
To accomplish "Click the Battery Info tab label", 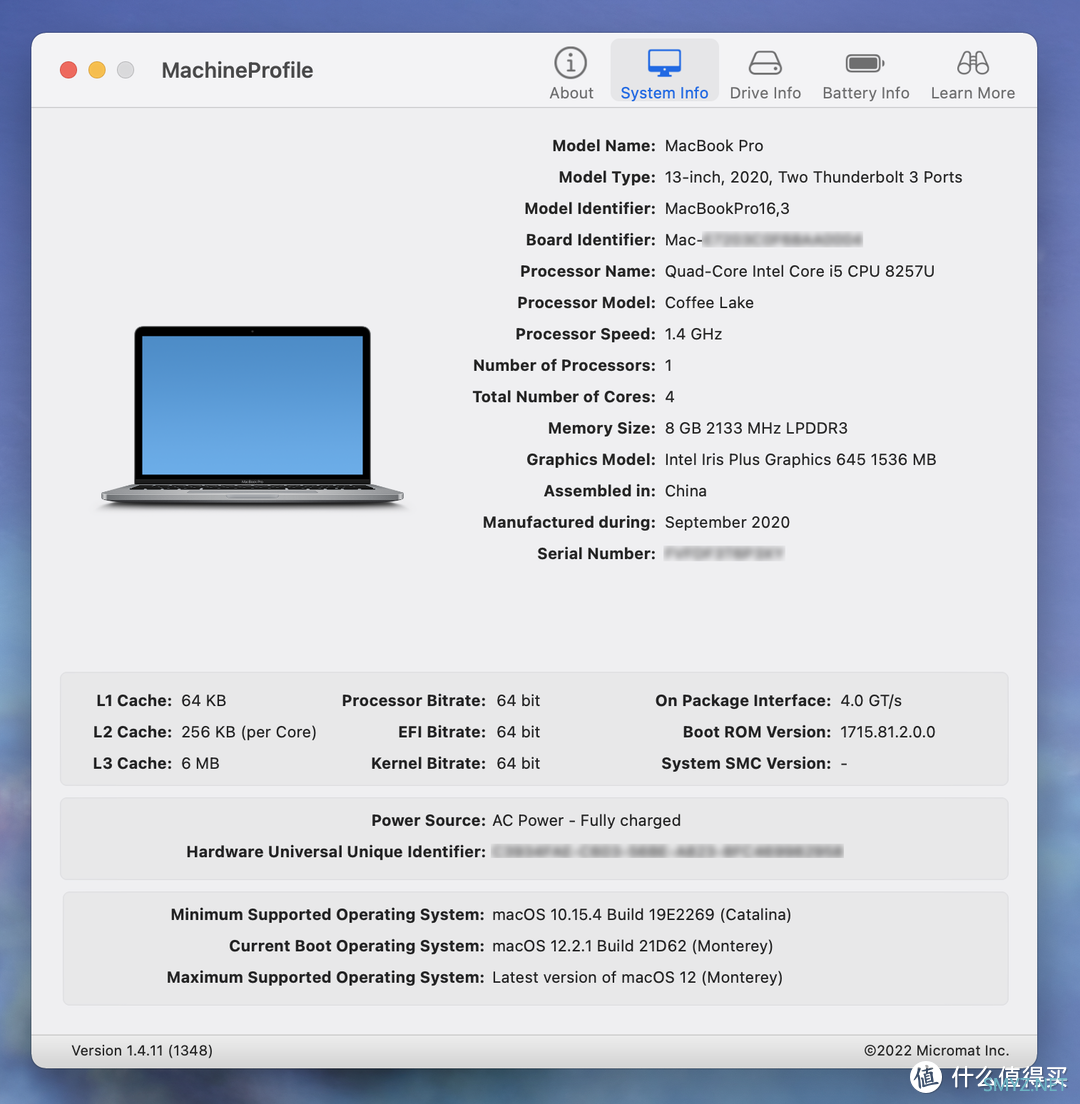I will point(865,93).
